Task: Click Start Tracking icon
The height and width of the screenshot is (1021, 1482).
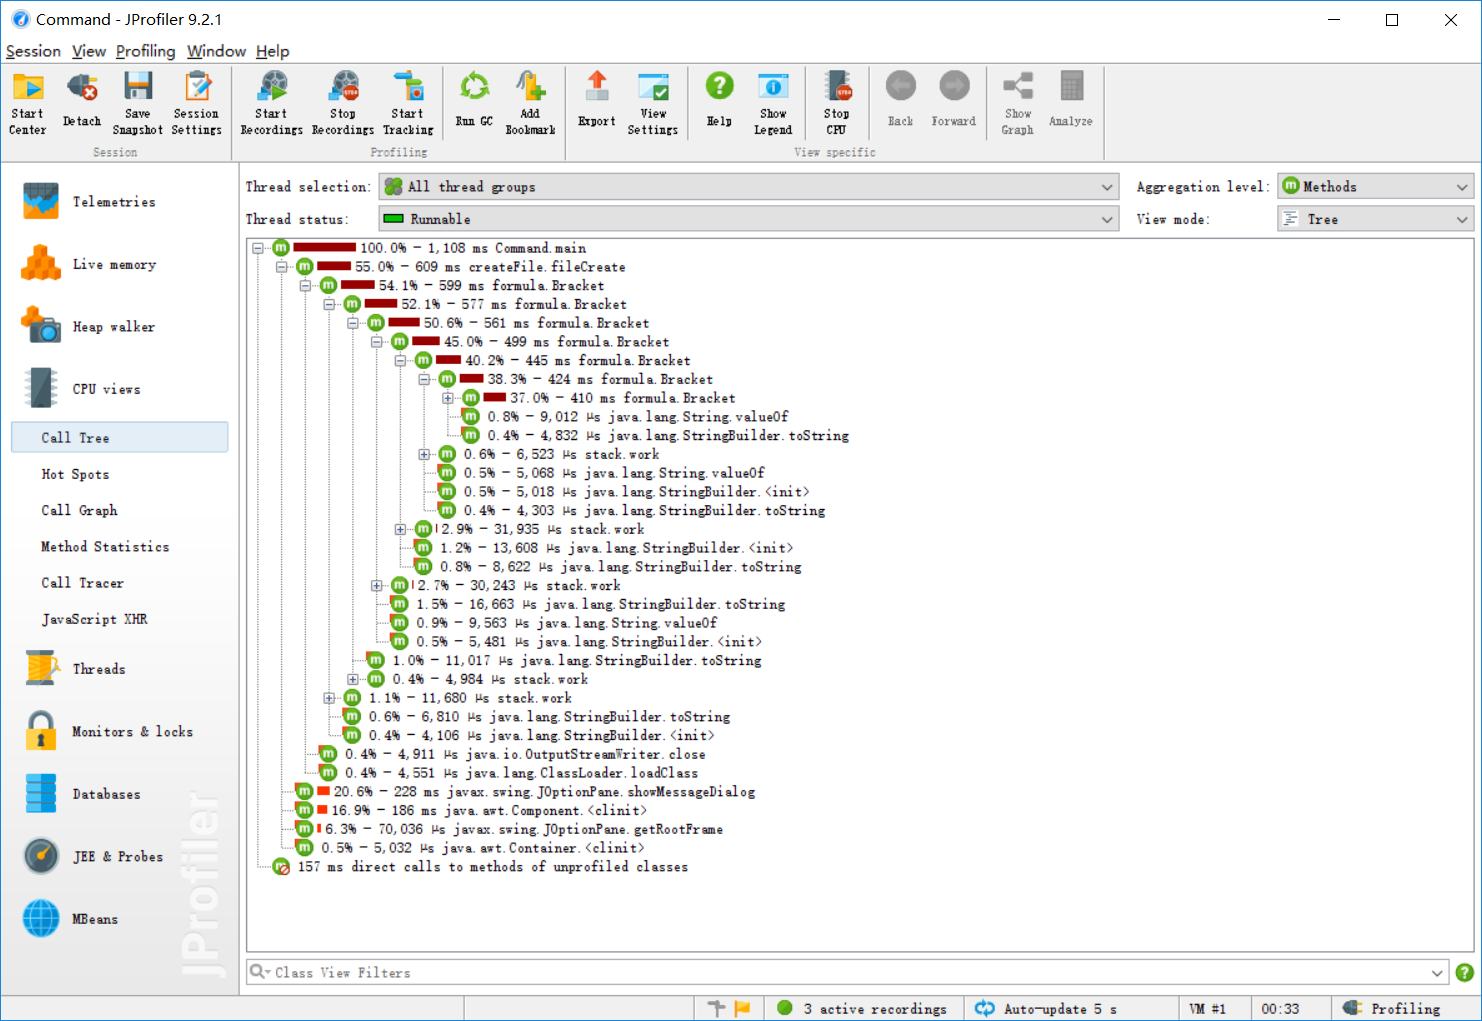Action: (408, 103)
